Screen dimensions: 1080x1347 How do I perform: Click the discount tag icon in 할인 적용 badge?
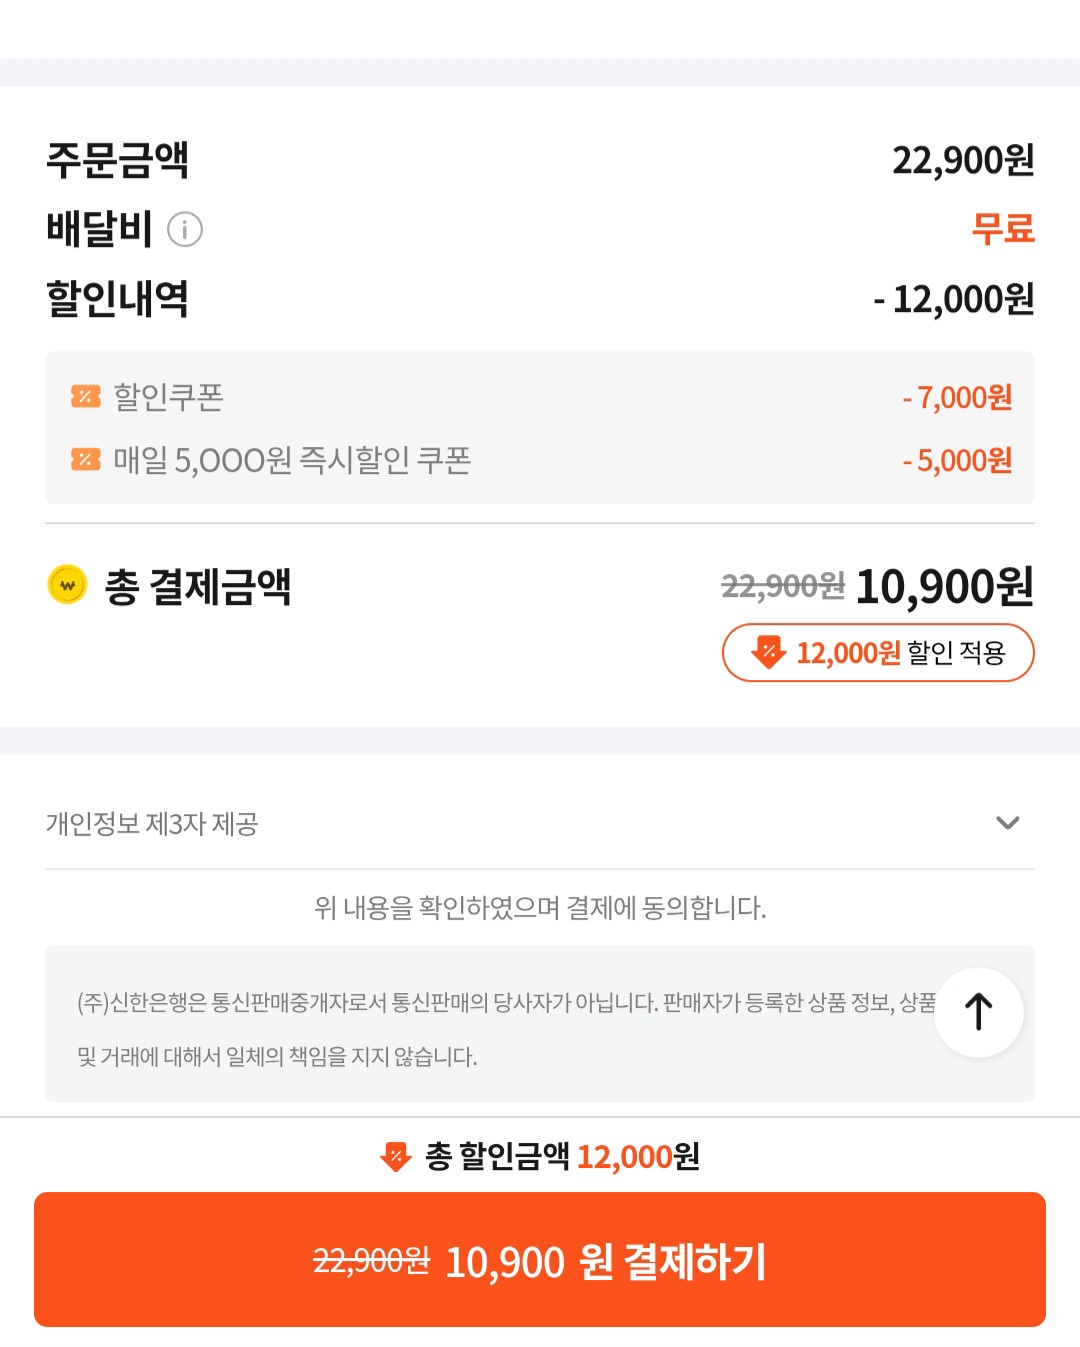coord(768,652)
